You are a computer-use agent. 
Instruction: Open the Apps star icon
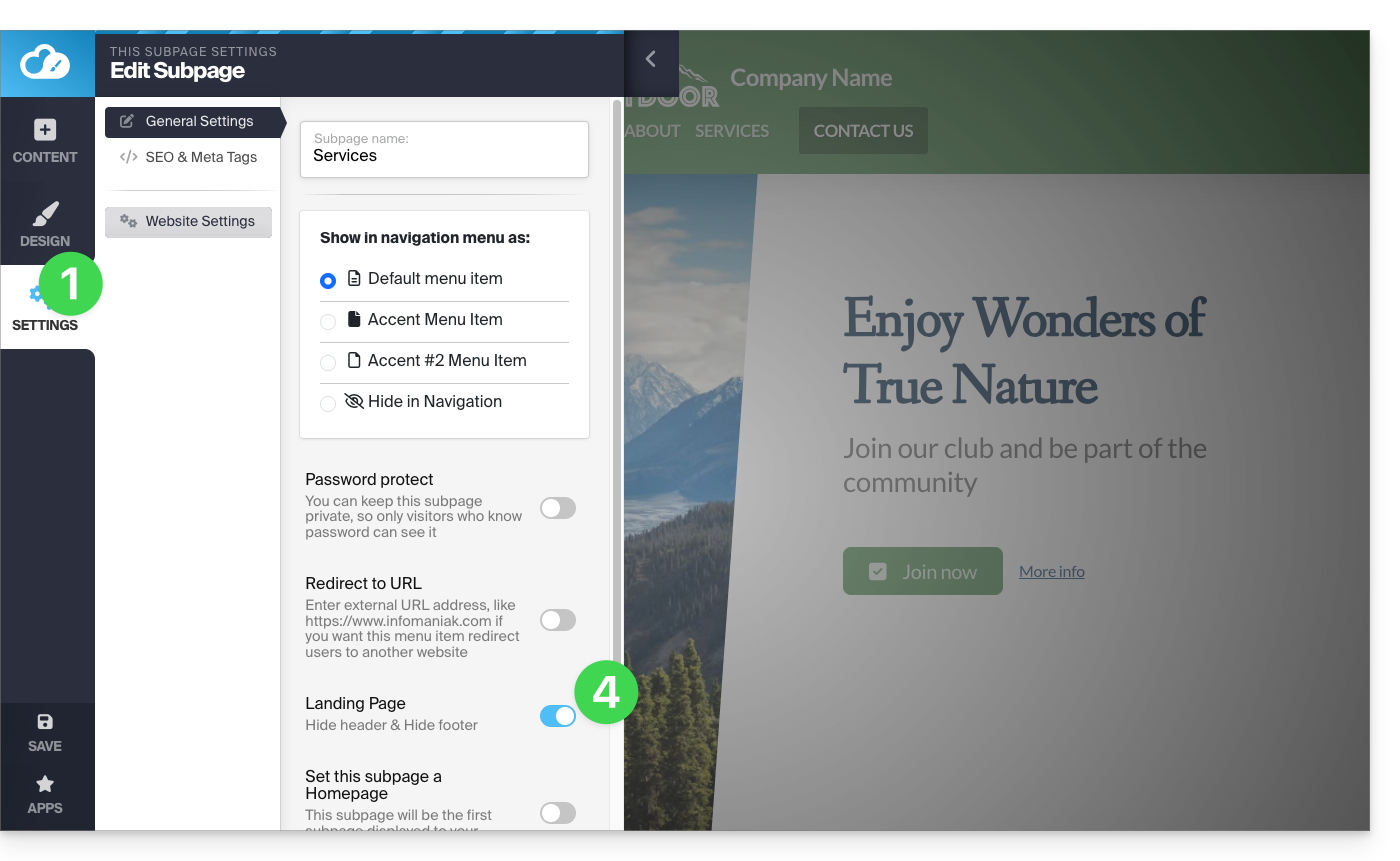[45, 784]
